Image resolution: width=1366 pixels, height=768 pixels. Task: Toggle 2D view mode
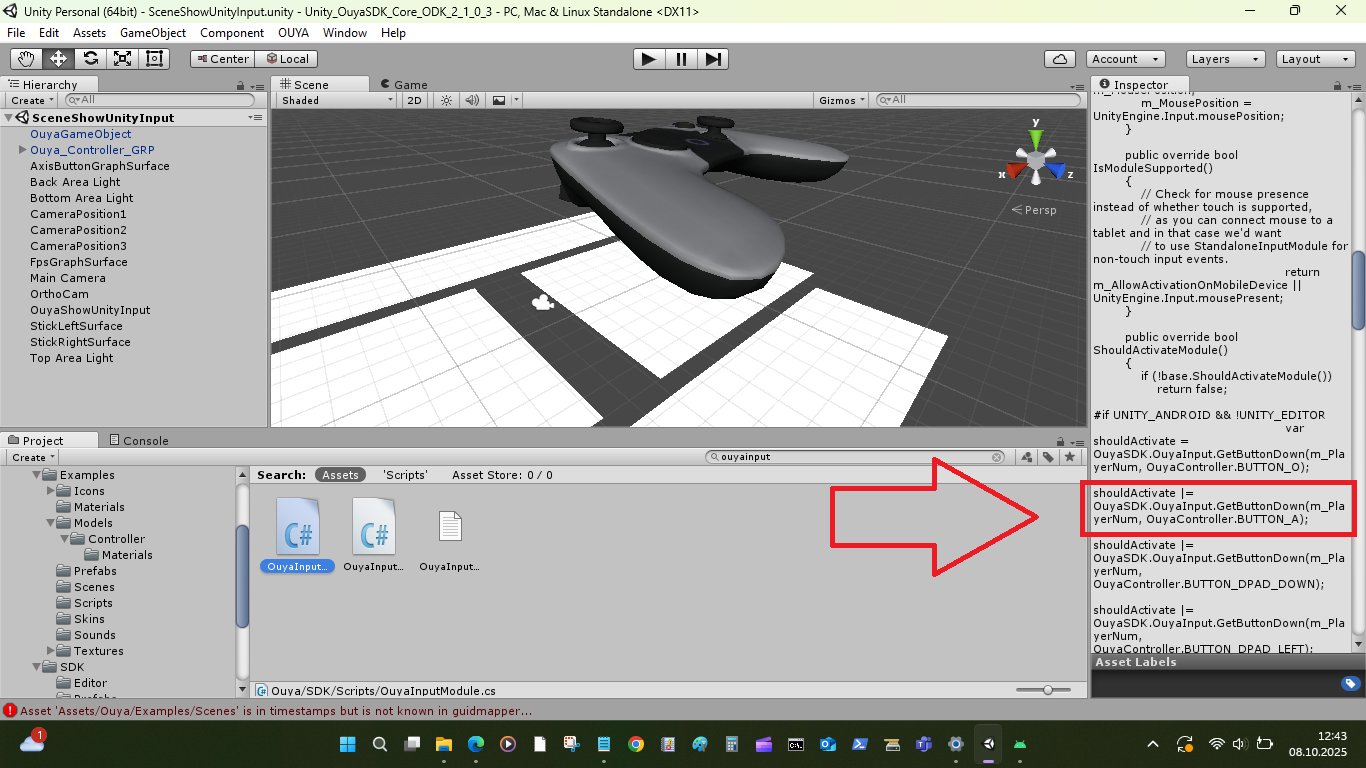414,100
